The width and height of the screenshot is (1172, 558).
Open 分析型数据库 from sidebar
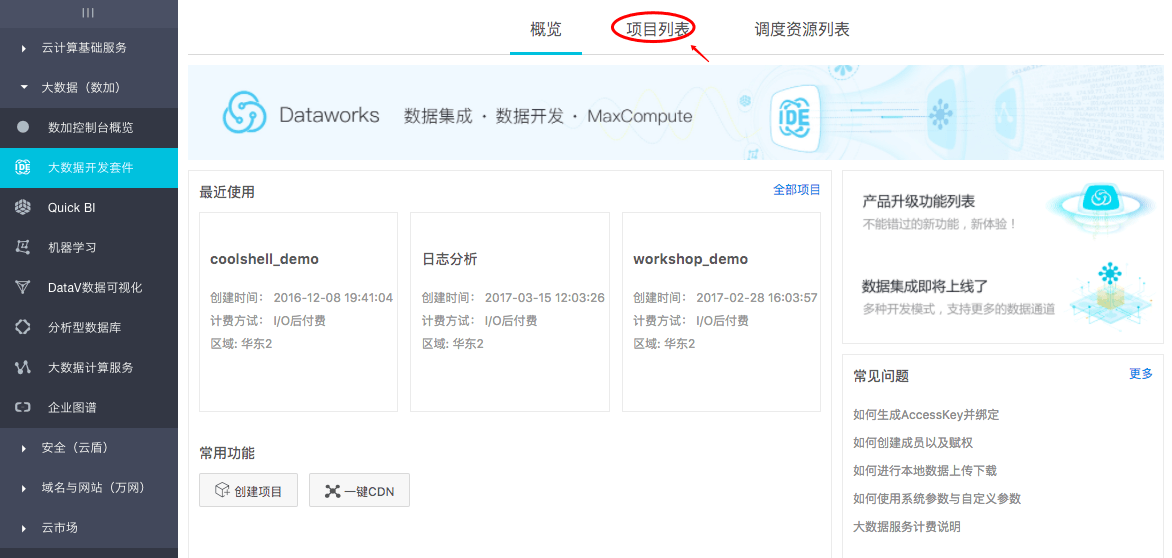coord(89,327)
